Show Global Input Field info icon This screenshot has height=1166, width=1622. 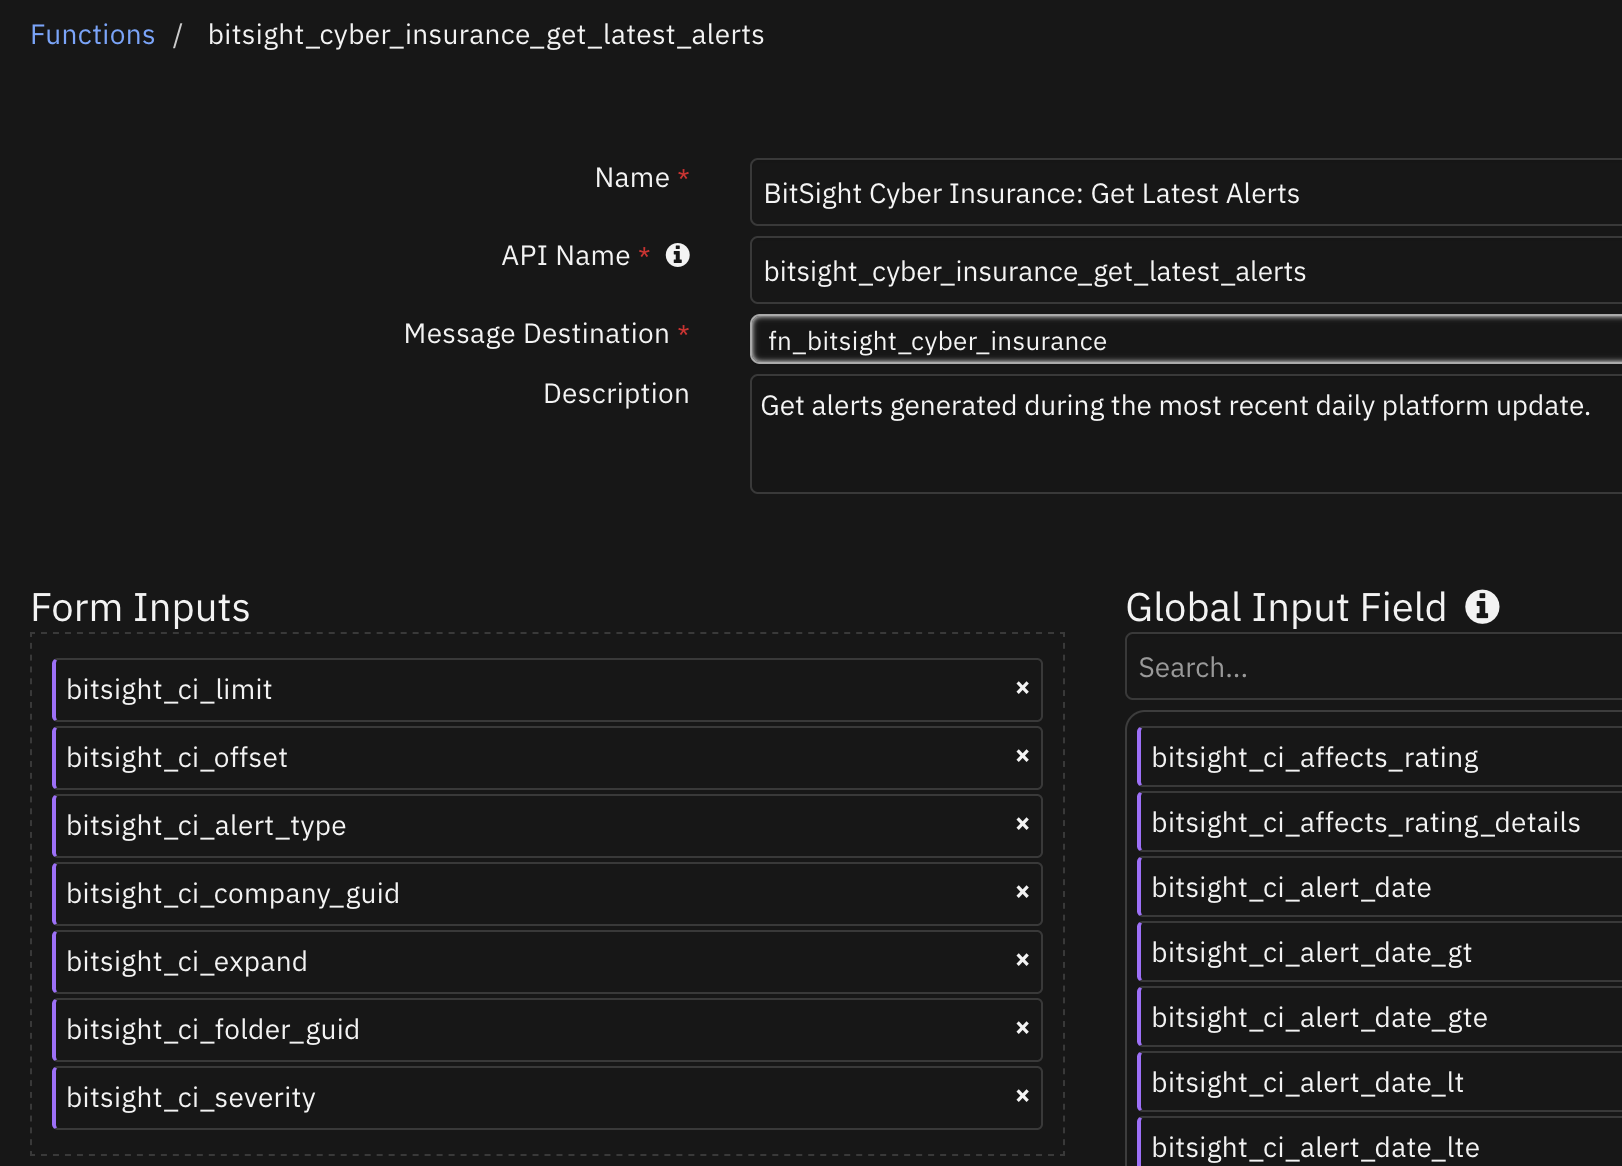(1482, 606)
